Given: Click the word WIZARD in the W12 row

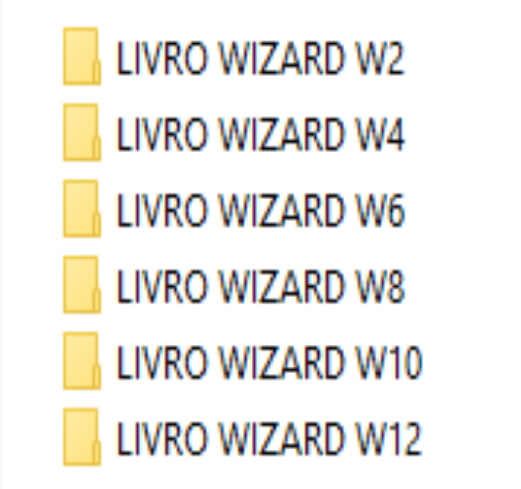Looking at the screenshot, I should 281,439.
